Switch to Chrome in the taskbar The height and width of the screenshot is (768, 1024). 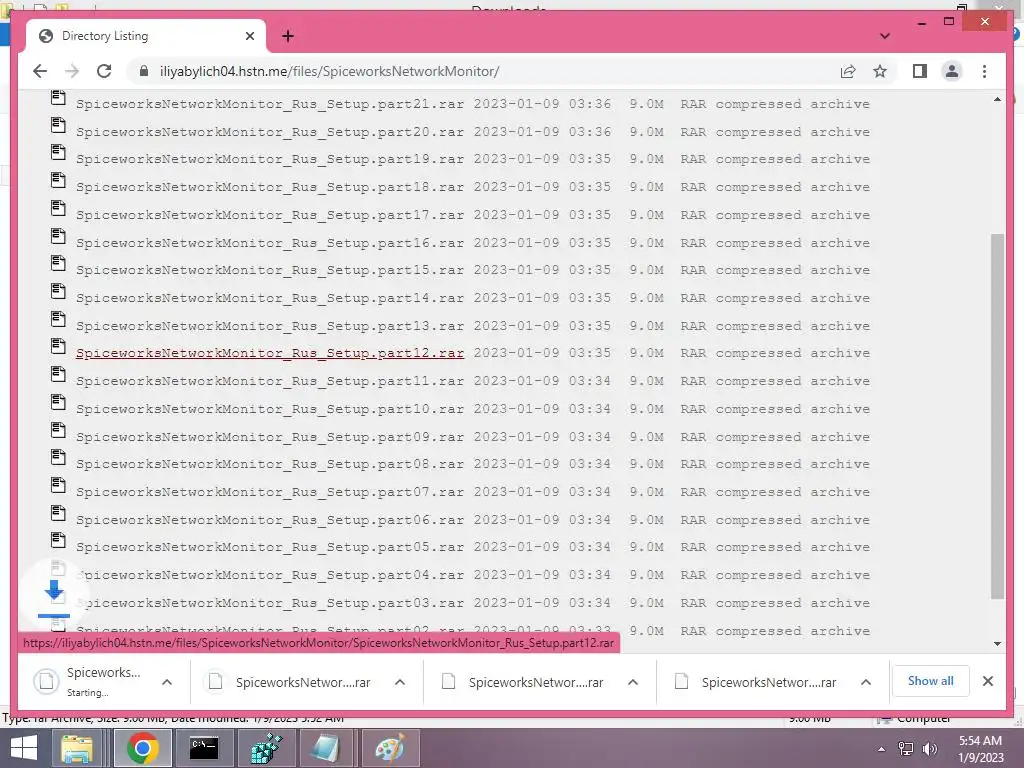tap(143, 748)
